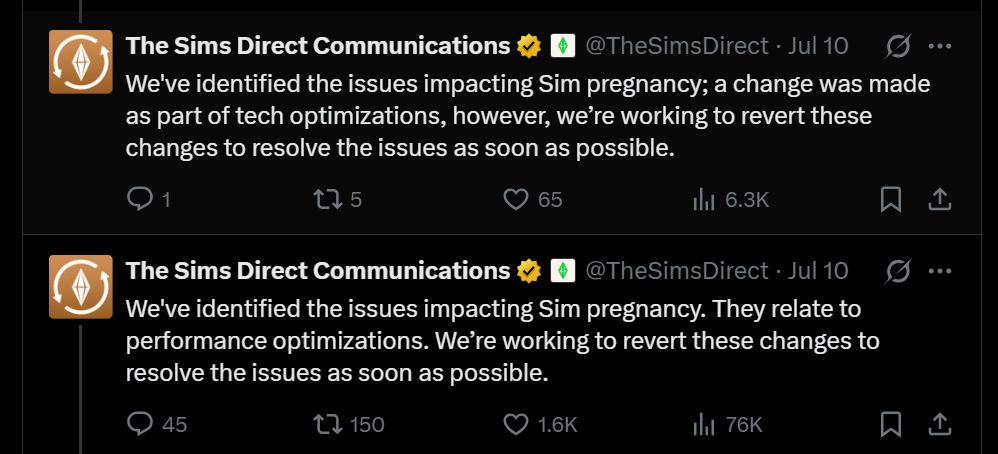The height and width of the screenshot is (454, 998).
Task: Click @TheSimsDirect handle on second tweet
Action: point(676,271)
